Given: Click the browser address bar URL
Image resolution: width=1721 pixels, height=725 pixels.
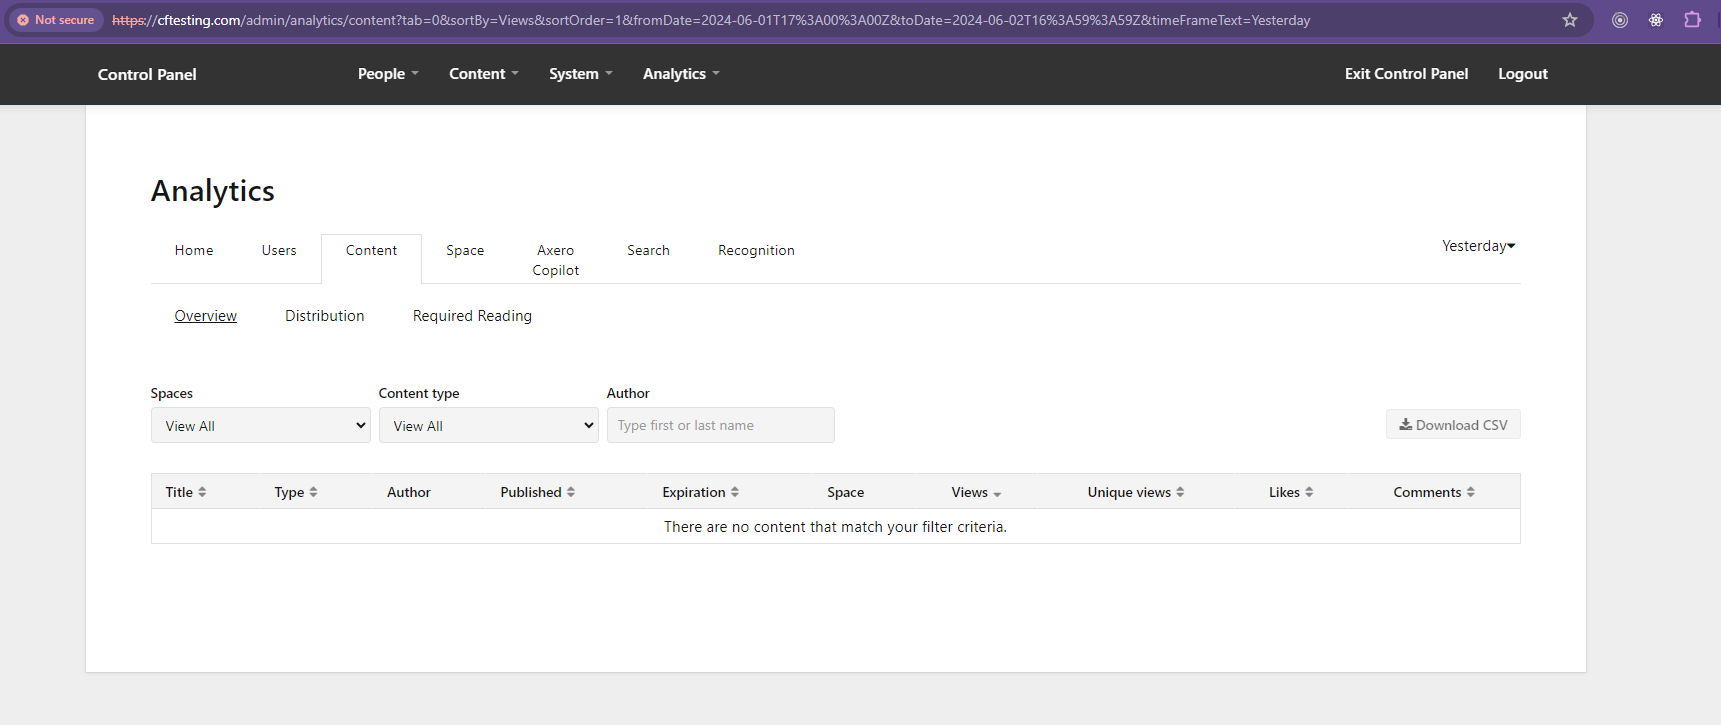Looking at the screenshot, I should (x=711, y=20).
